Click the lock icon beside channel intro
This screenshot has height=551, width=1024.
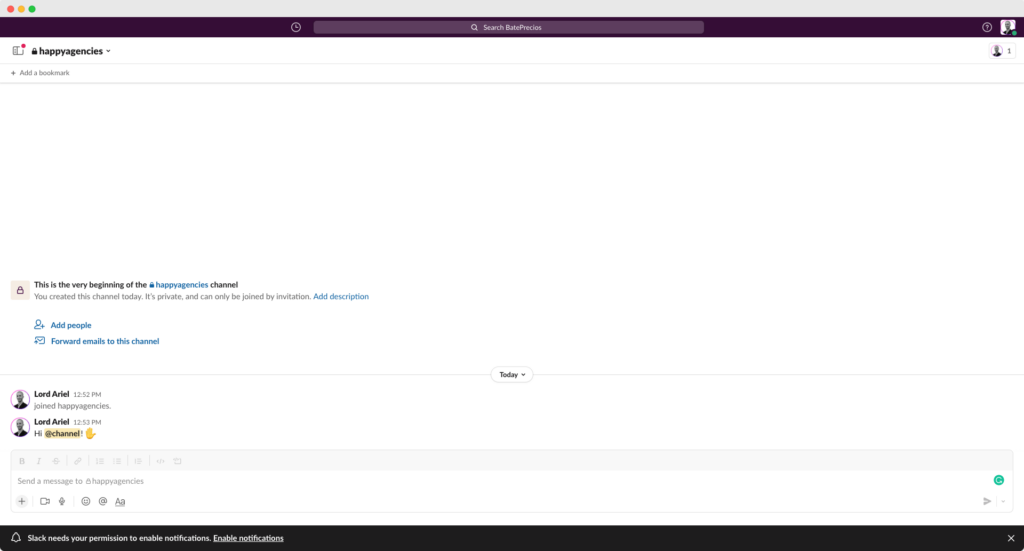(20, 290)
